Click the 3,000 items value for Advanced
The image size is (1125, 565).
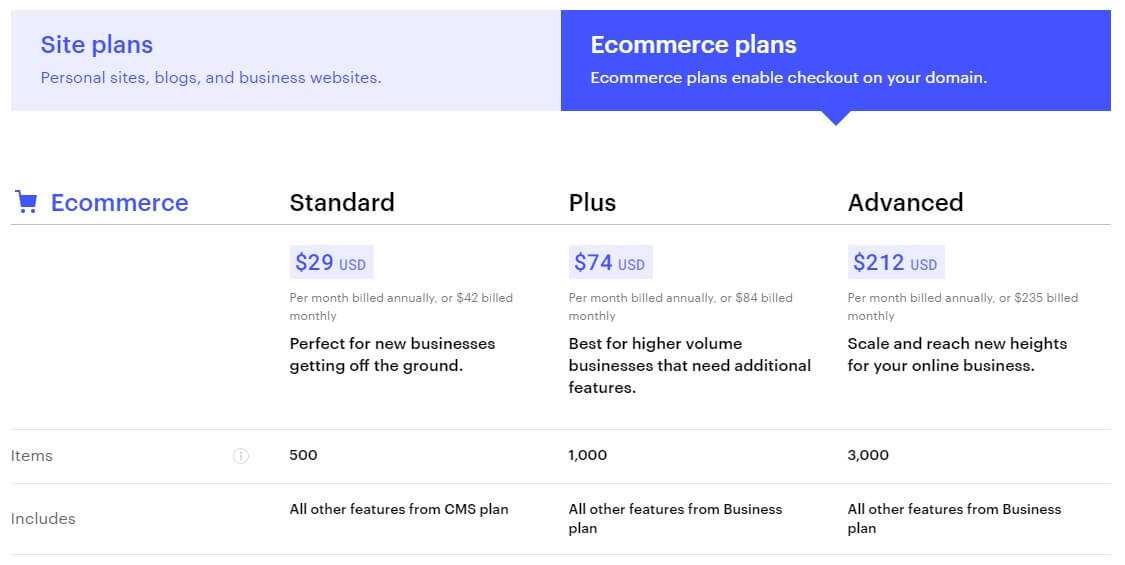pyautogui.click(x=868, y=455)
